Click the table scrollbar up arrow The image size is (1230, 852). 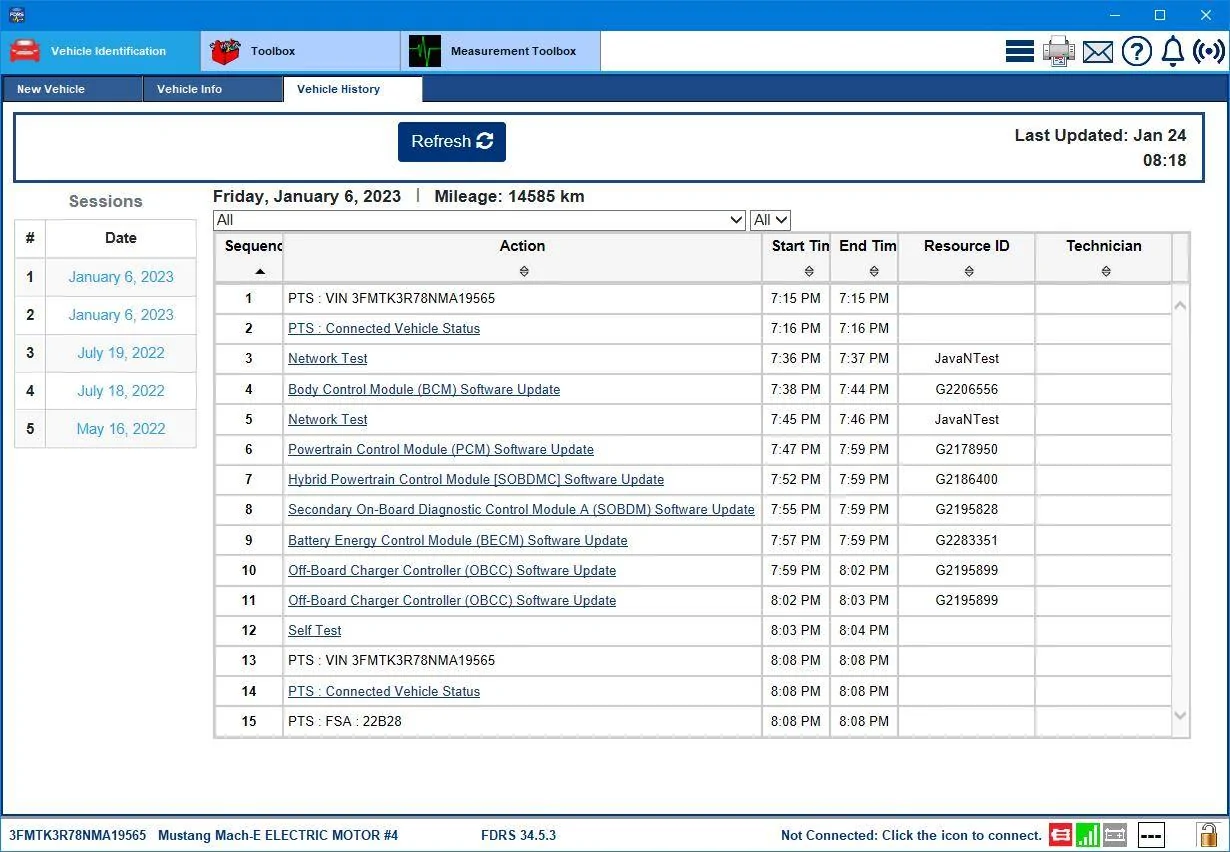pos(1180,304)
